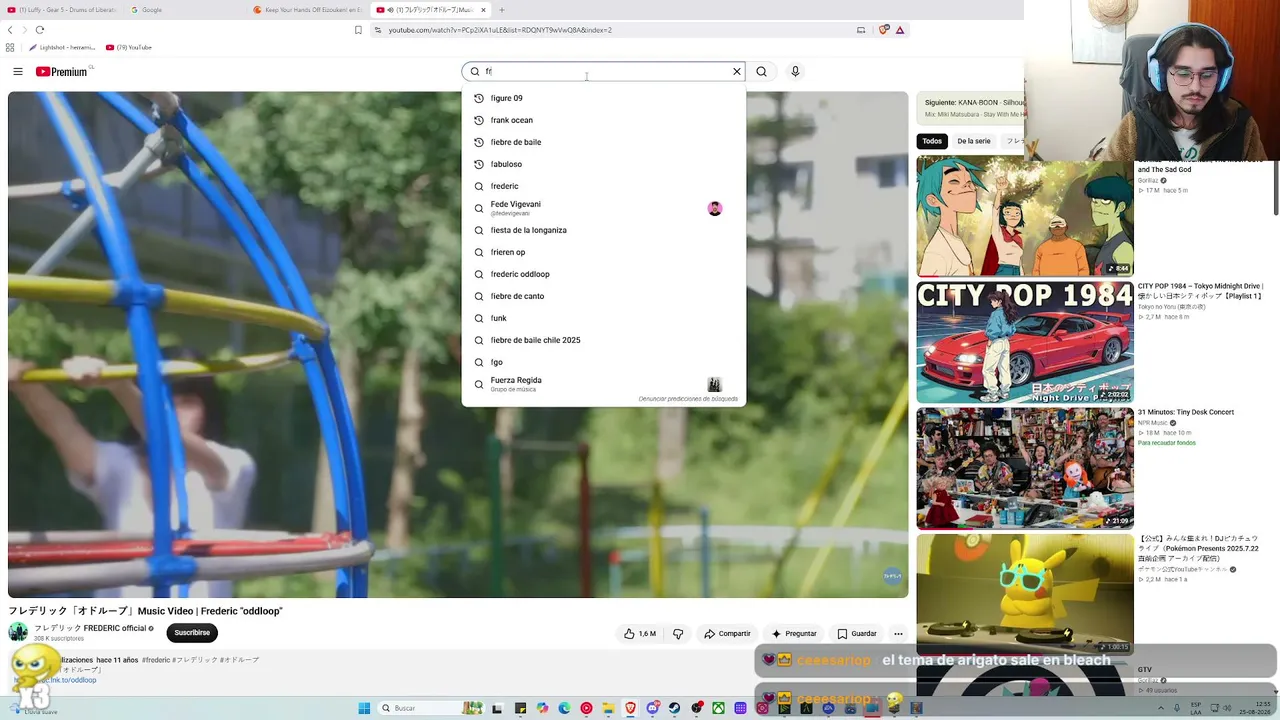
Task: Open the Brave Shields lion icon
Action: click(883, 30)
